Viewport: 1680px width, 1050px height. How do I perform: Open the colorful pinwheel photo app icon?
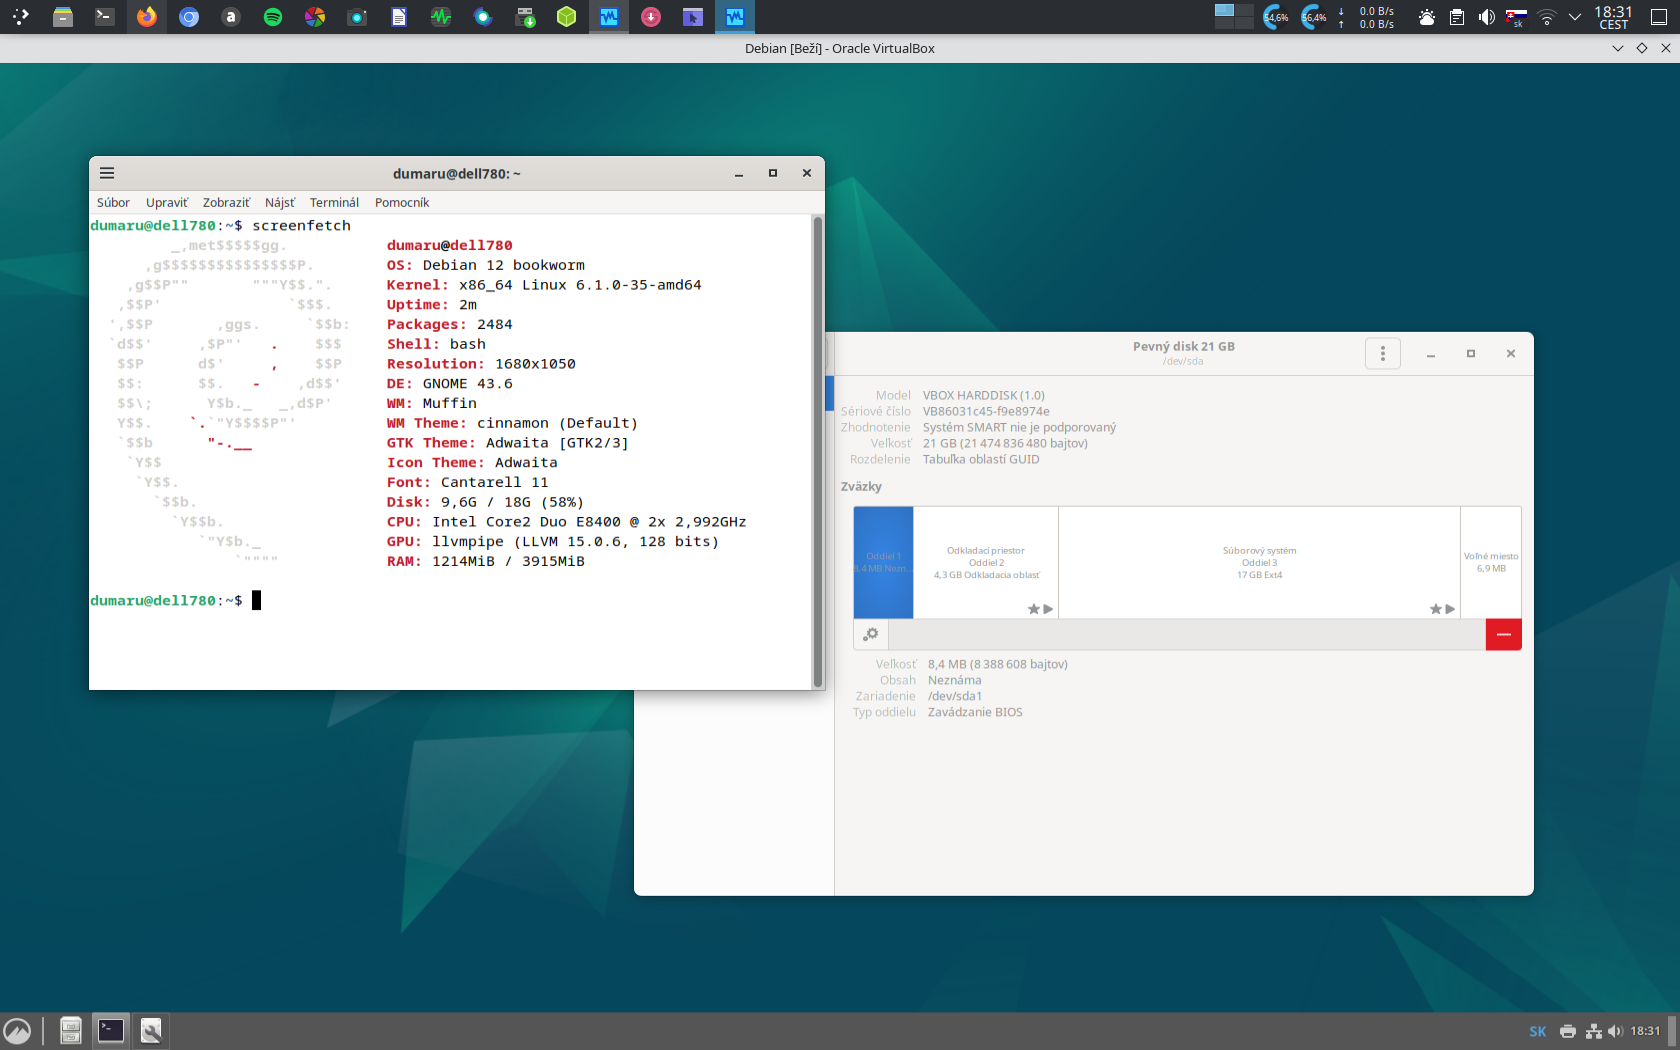coord(315,17)
